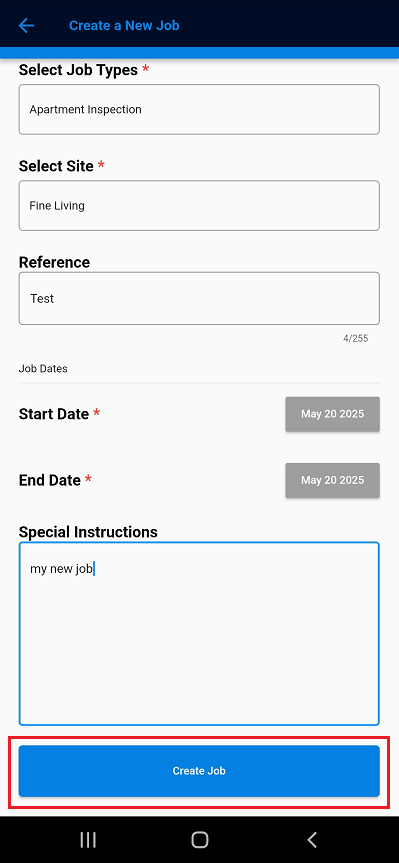The width and height of the screenshot is (399, 863).
Task: Open the End Date picker button
Action: click(x=332, y=480)
